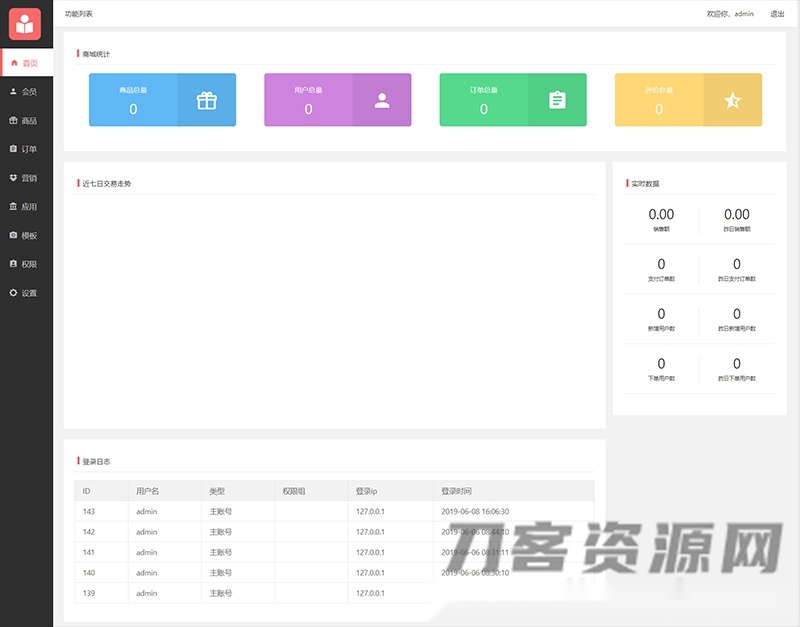Click the 商品 products icon in sidebar
Viewport: 800px width, 627px height.
14,120
